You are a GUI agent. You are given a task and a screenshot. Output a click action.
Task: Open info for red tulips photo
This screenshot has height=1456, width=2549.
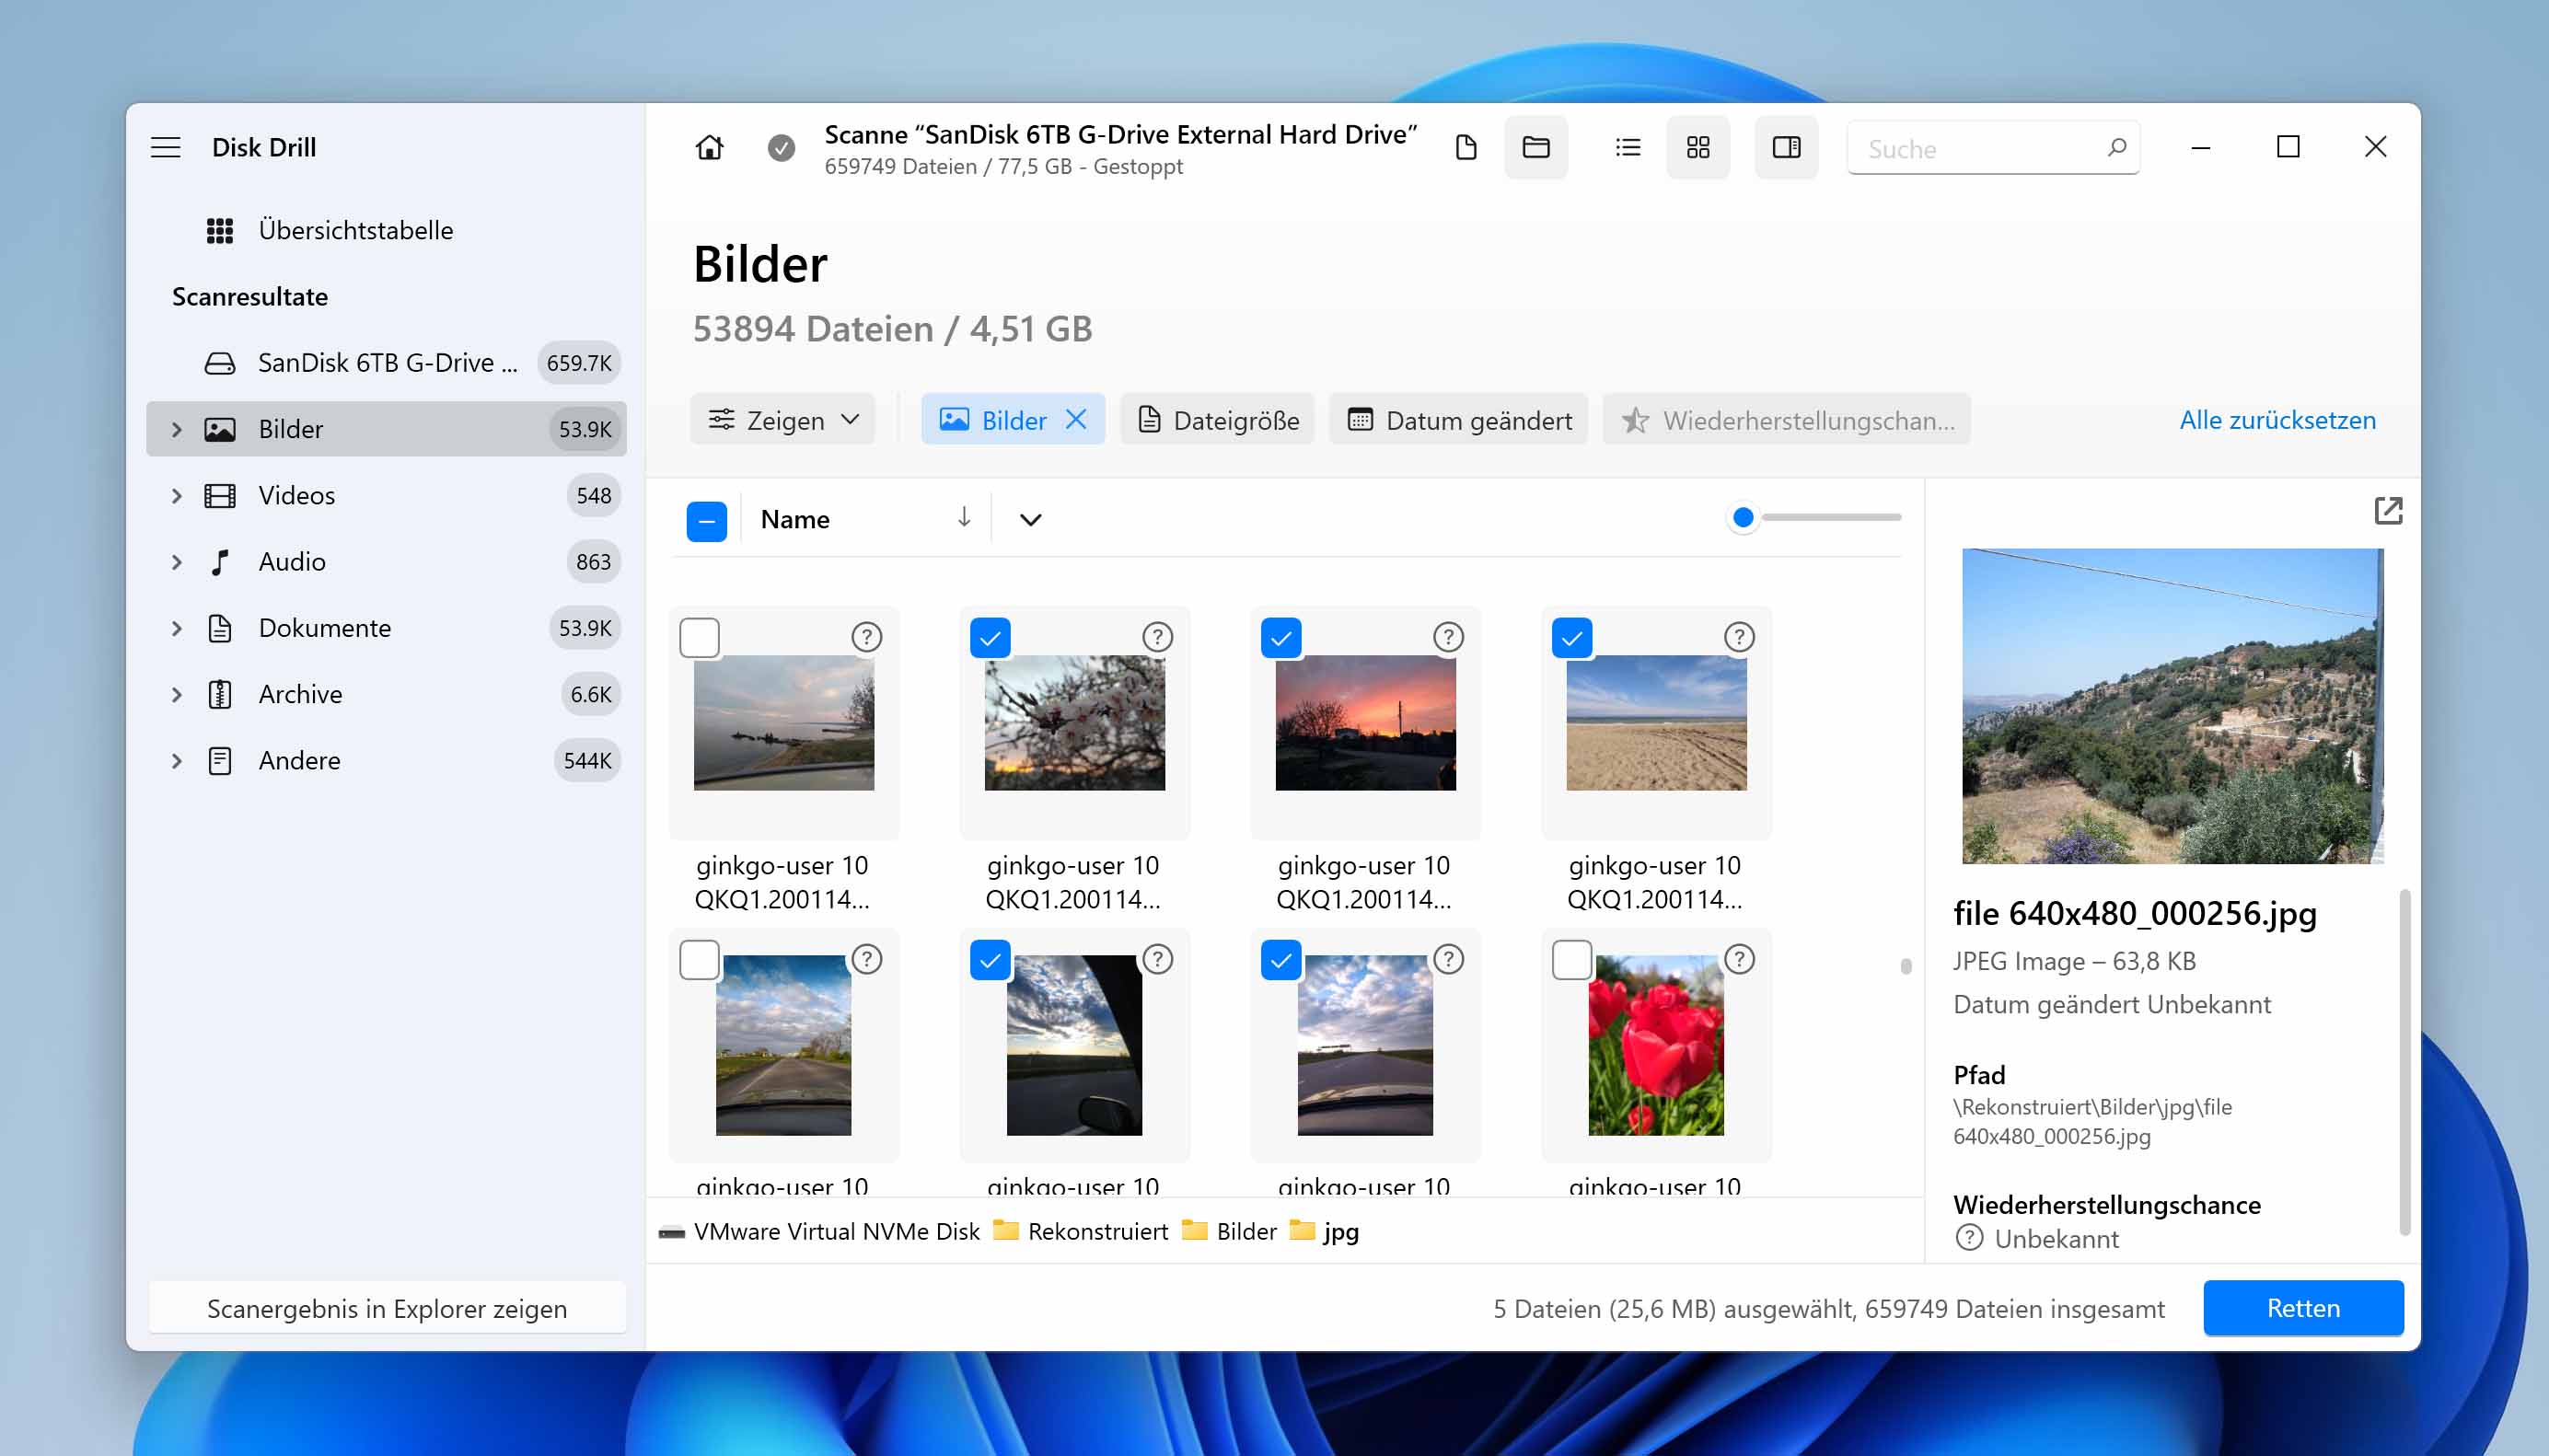[x=1739, y=959]
